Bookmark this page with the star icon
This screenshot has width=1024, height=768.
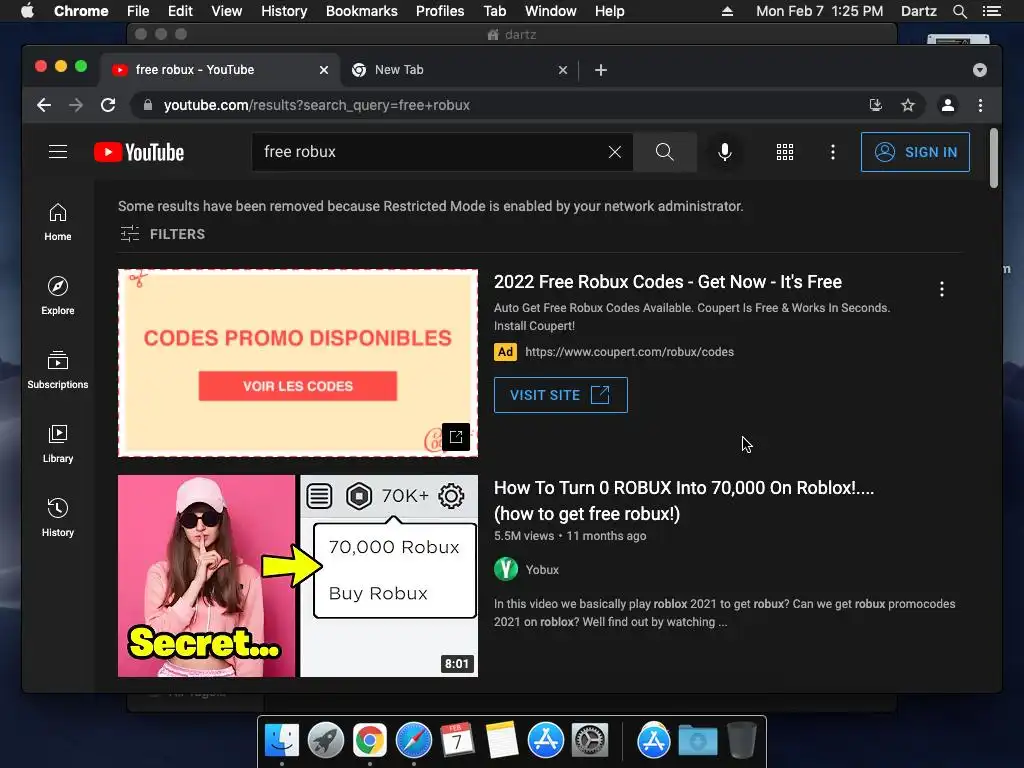coord(908,105)
